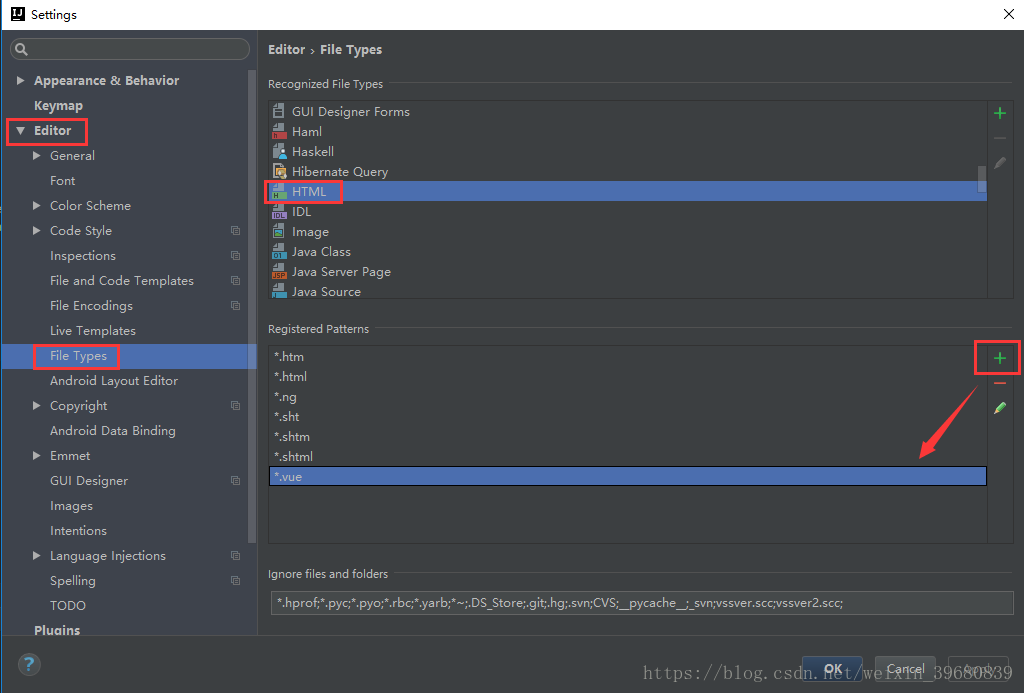
Task: Select the *.shtm pattern
Action: pos(628,436)
